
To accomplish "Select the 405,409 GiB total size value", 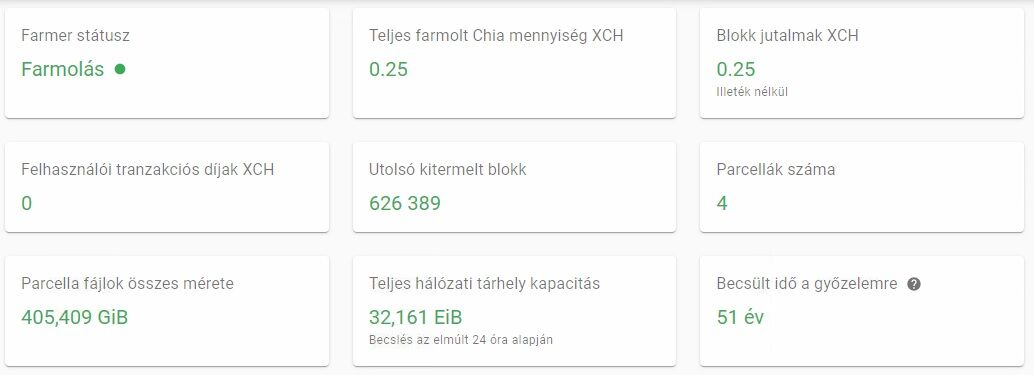I will coord(75,318).
